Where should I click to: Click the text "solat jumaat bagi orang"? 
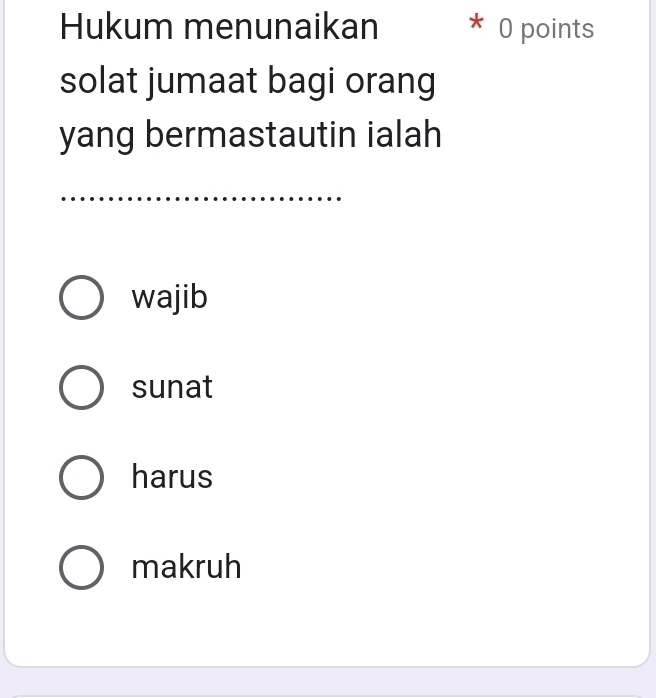click(247, 81)
